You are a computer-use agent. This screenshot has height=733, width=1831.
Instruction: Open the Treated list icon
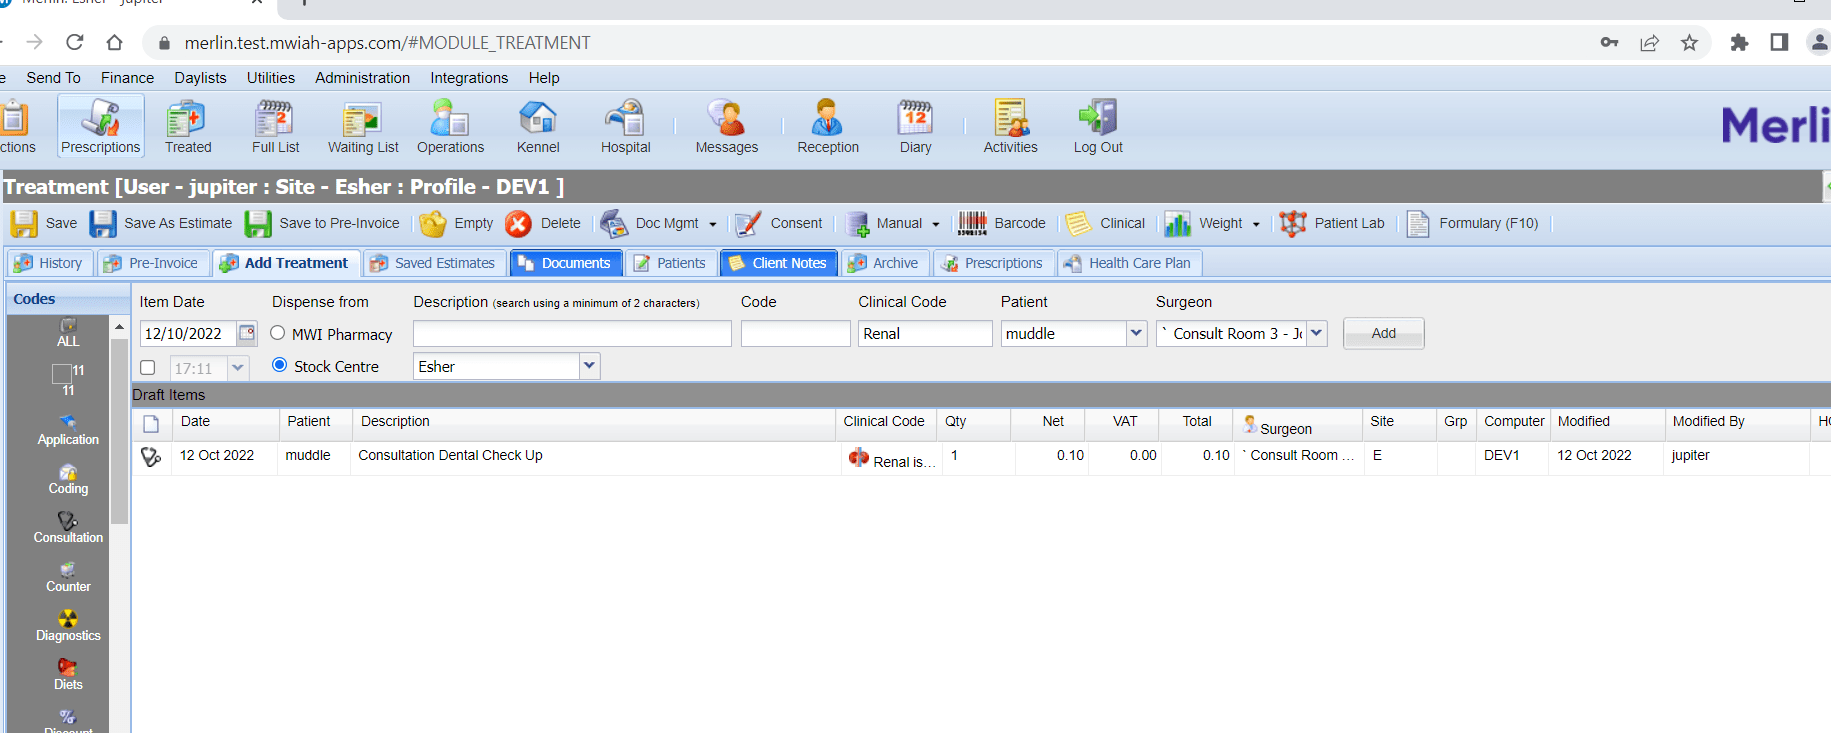tap(188, 126)
